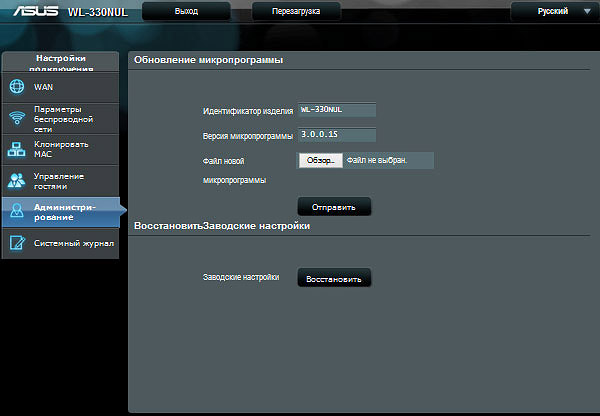Click the Идентификатор изделия label
Viewport: 600px width, 416px height.
tap(248, 111)
